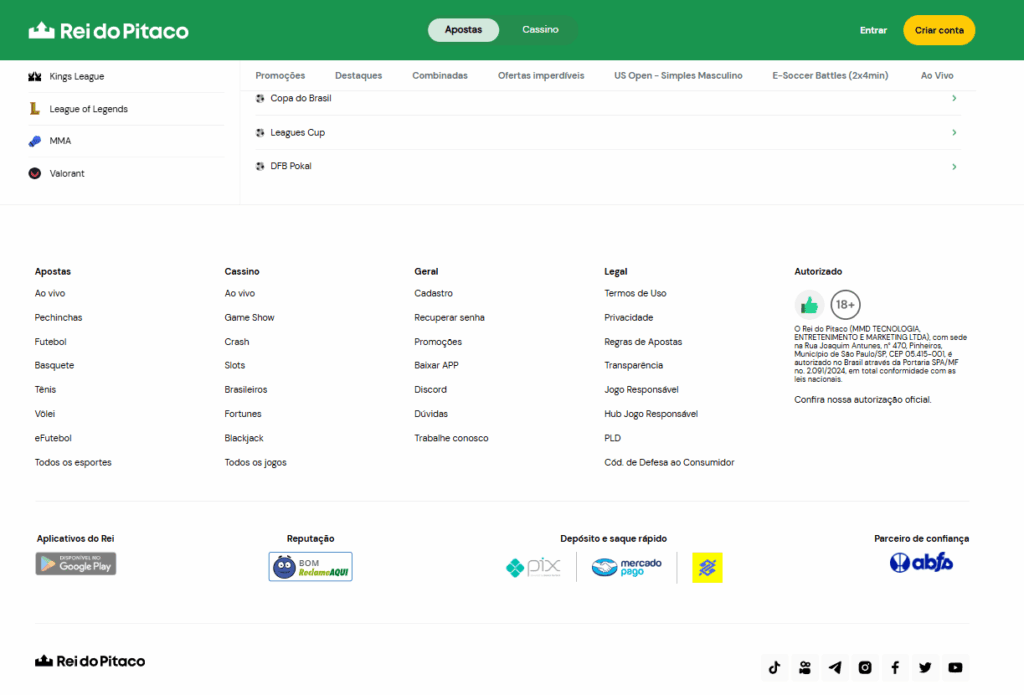Switch to Apostas in the header toggle
The height and width of the screenshot is (695, 1024).
[463, 30]
